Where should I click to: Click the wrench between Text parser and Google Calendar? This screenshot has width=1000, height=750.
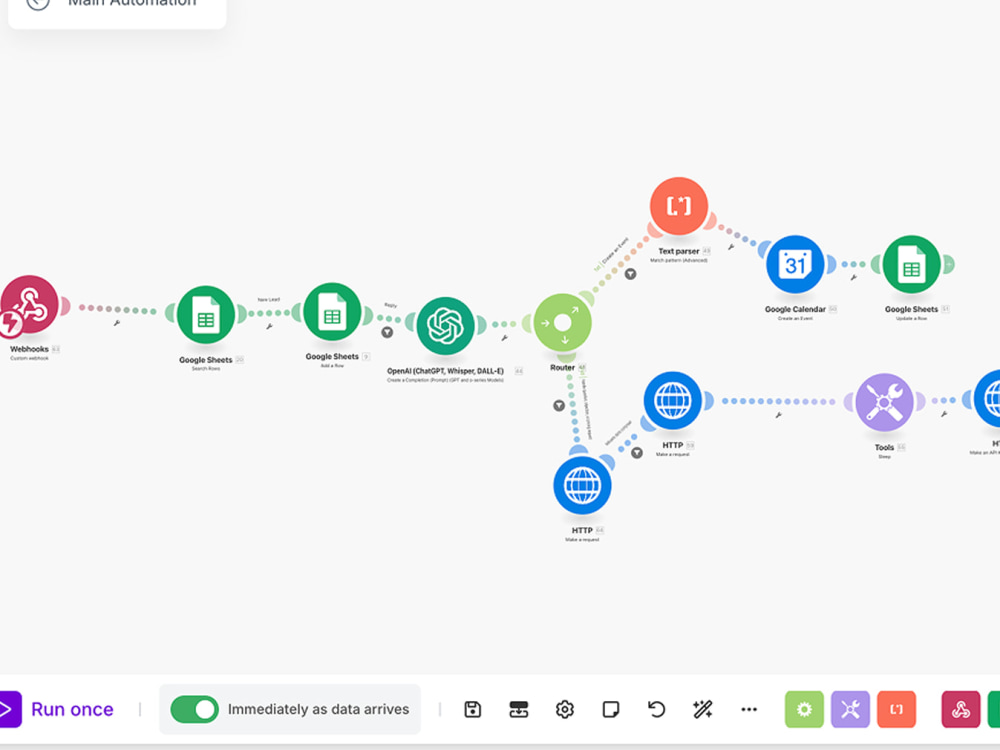(731, 247)
